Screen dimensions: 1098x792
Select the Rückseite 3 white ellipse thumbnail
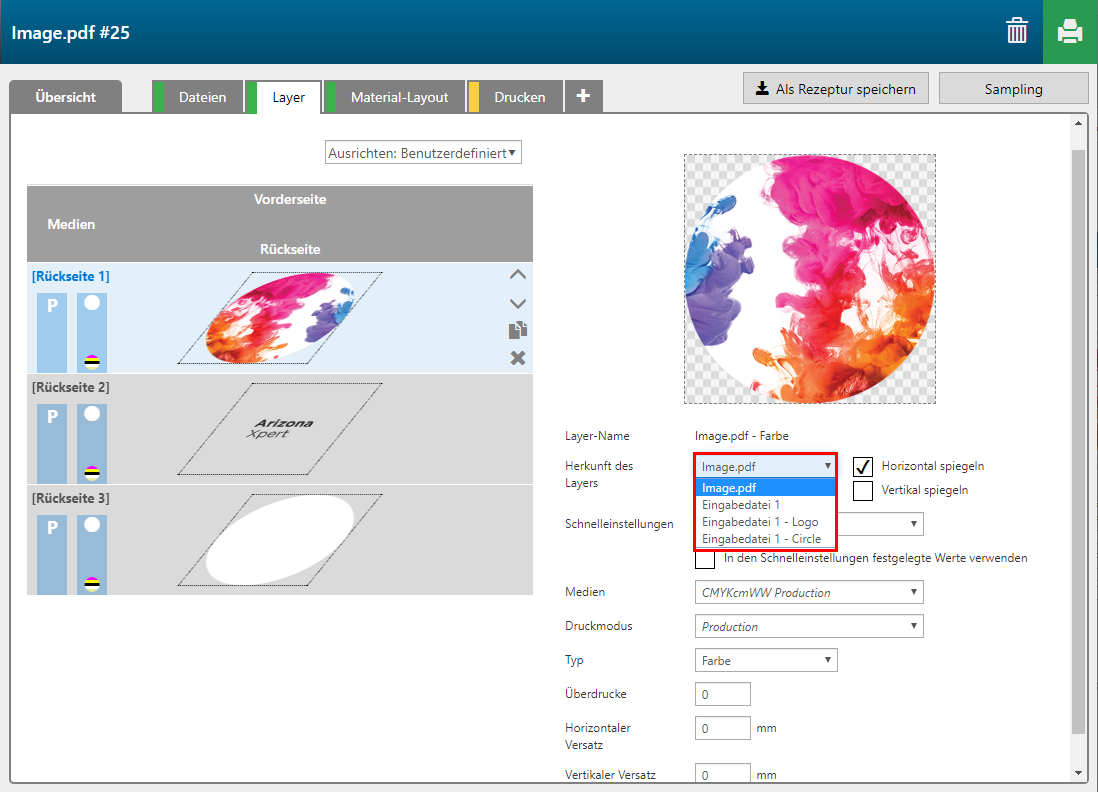280,540
